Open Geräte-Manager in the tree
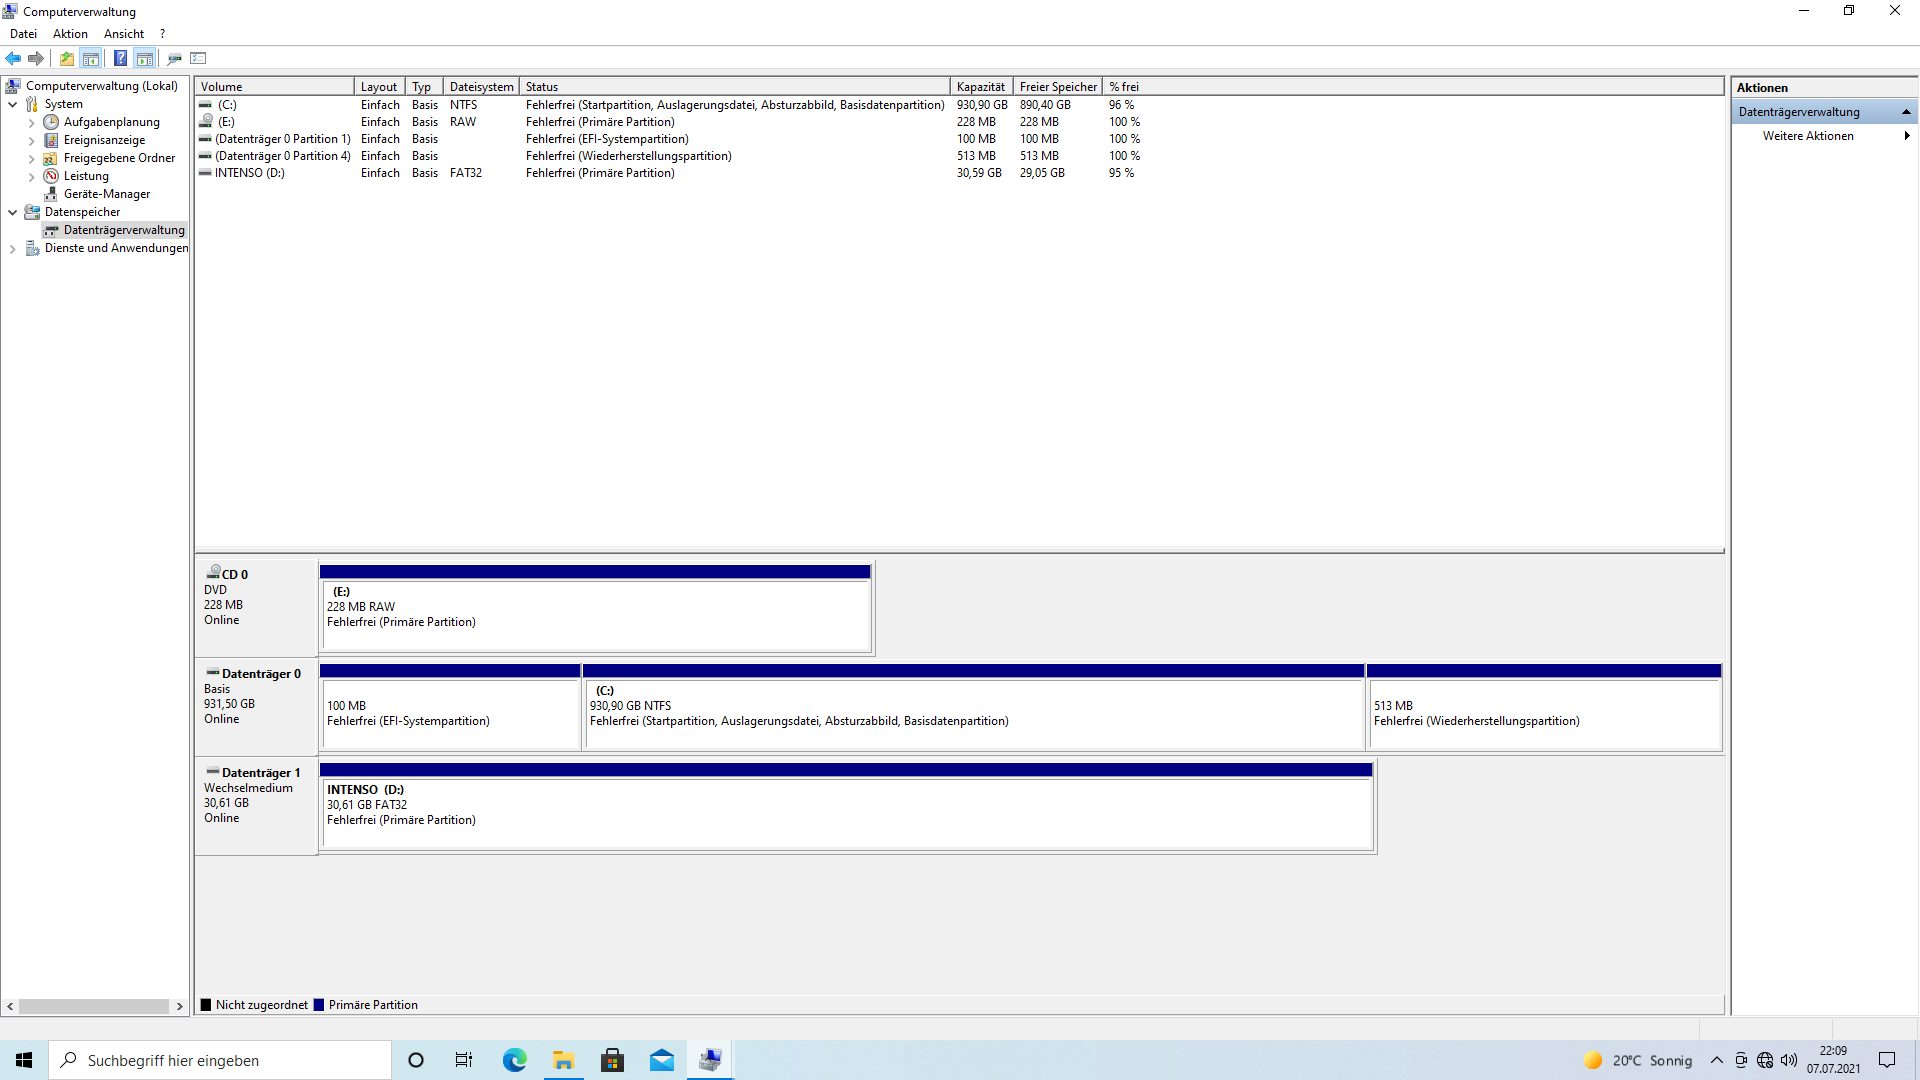This screenshot has width=1920, height=1080. [x=106, y=194]
